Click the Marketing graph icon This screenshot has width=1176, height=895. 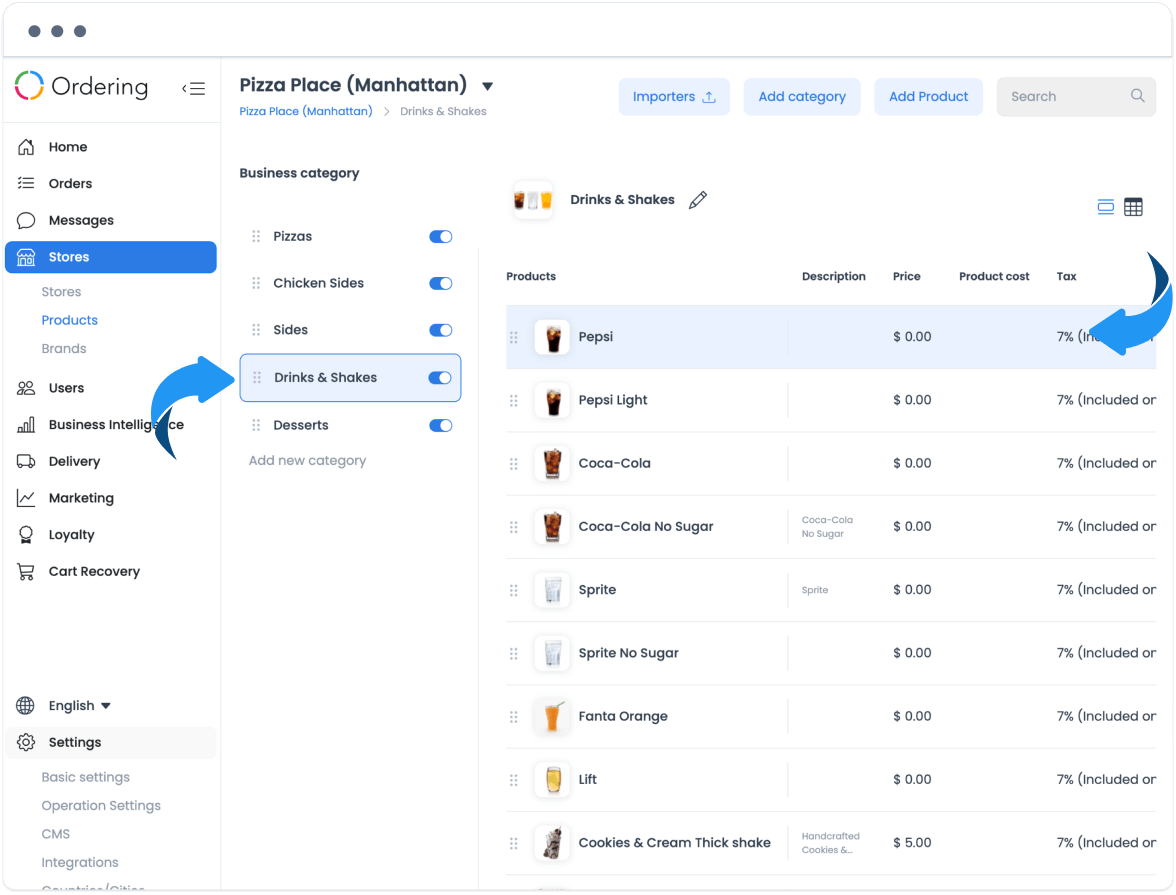point(26,498)
